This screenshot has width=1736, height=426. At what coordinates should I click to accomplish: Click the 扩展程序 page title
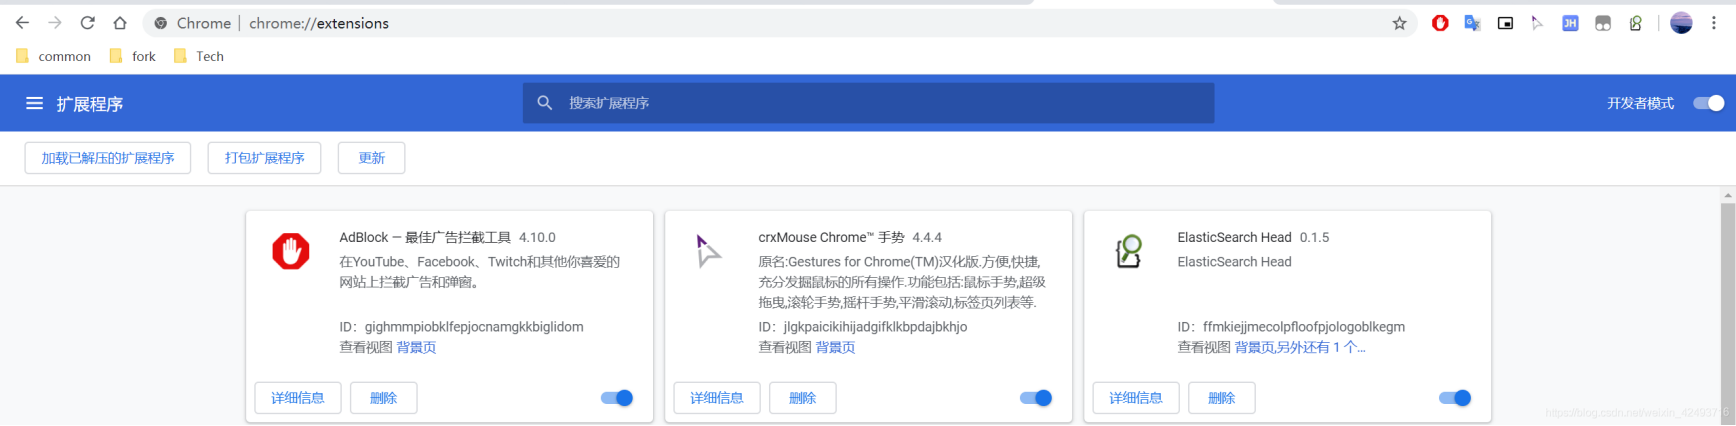point(90,104)
